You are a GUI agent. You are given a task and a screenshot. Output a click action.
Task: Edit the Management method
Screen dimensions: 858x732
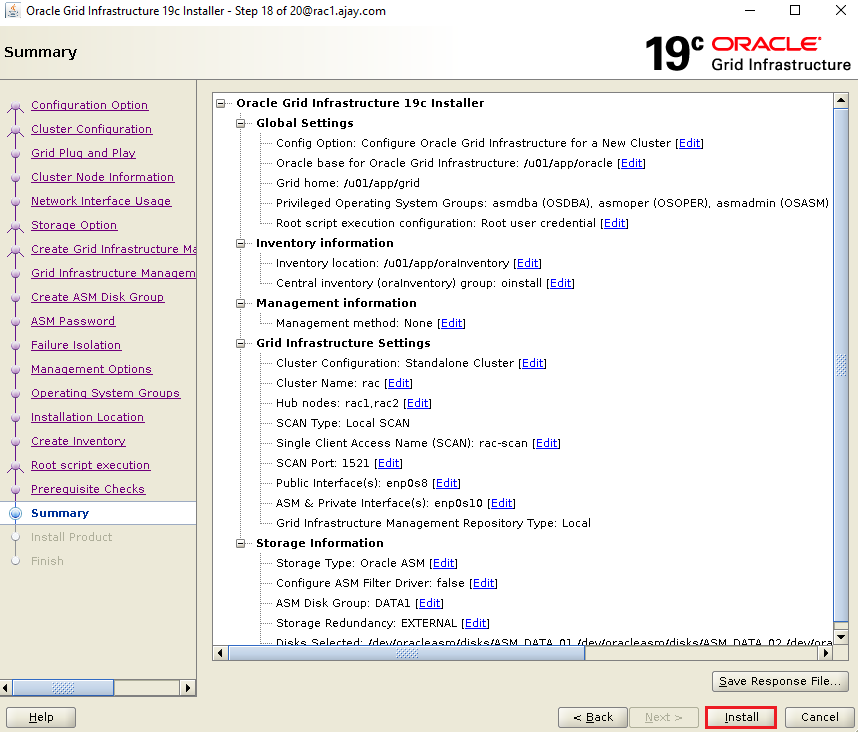[x=451, y=323]
